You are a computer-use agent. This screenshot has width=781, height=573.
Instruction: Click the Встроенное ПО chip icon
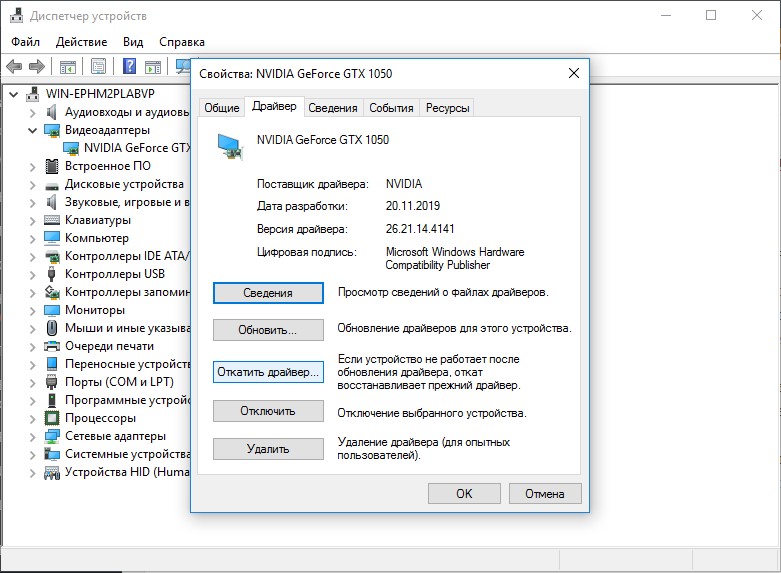(52, 166)
